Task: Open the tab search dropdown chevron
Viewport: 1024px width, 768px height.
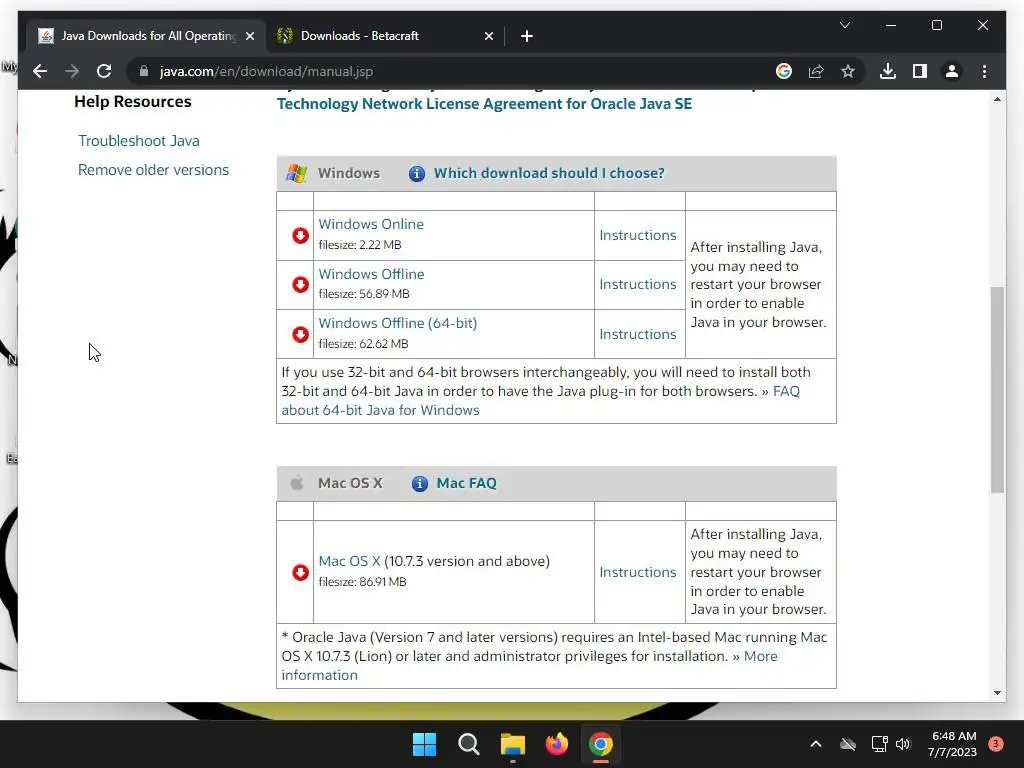Action: [x=844, y=25]
